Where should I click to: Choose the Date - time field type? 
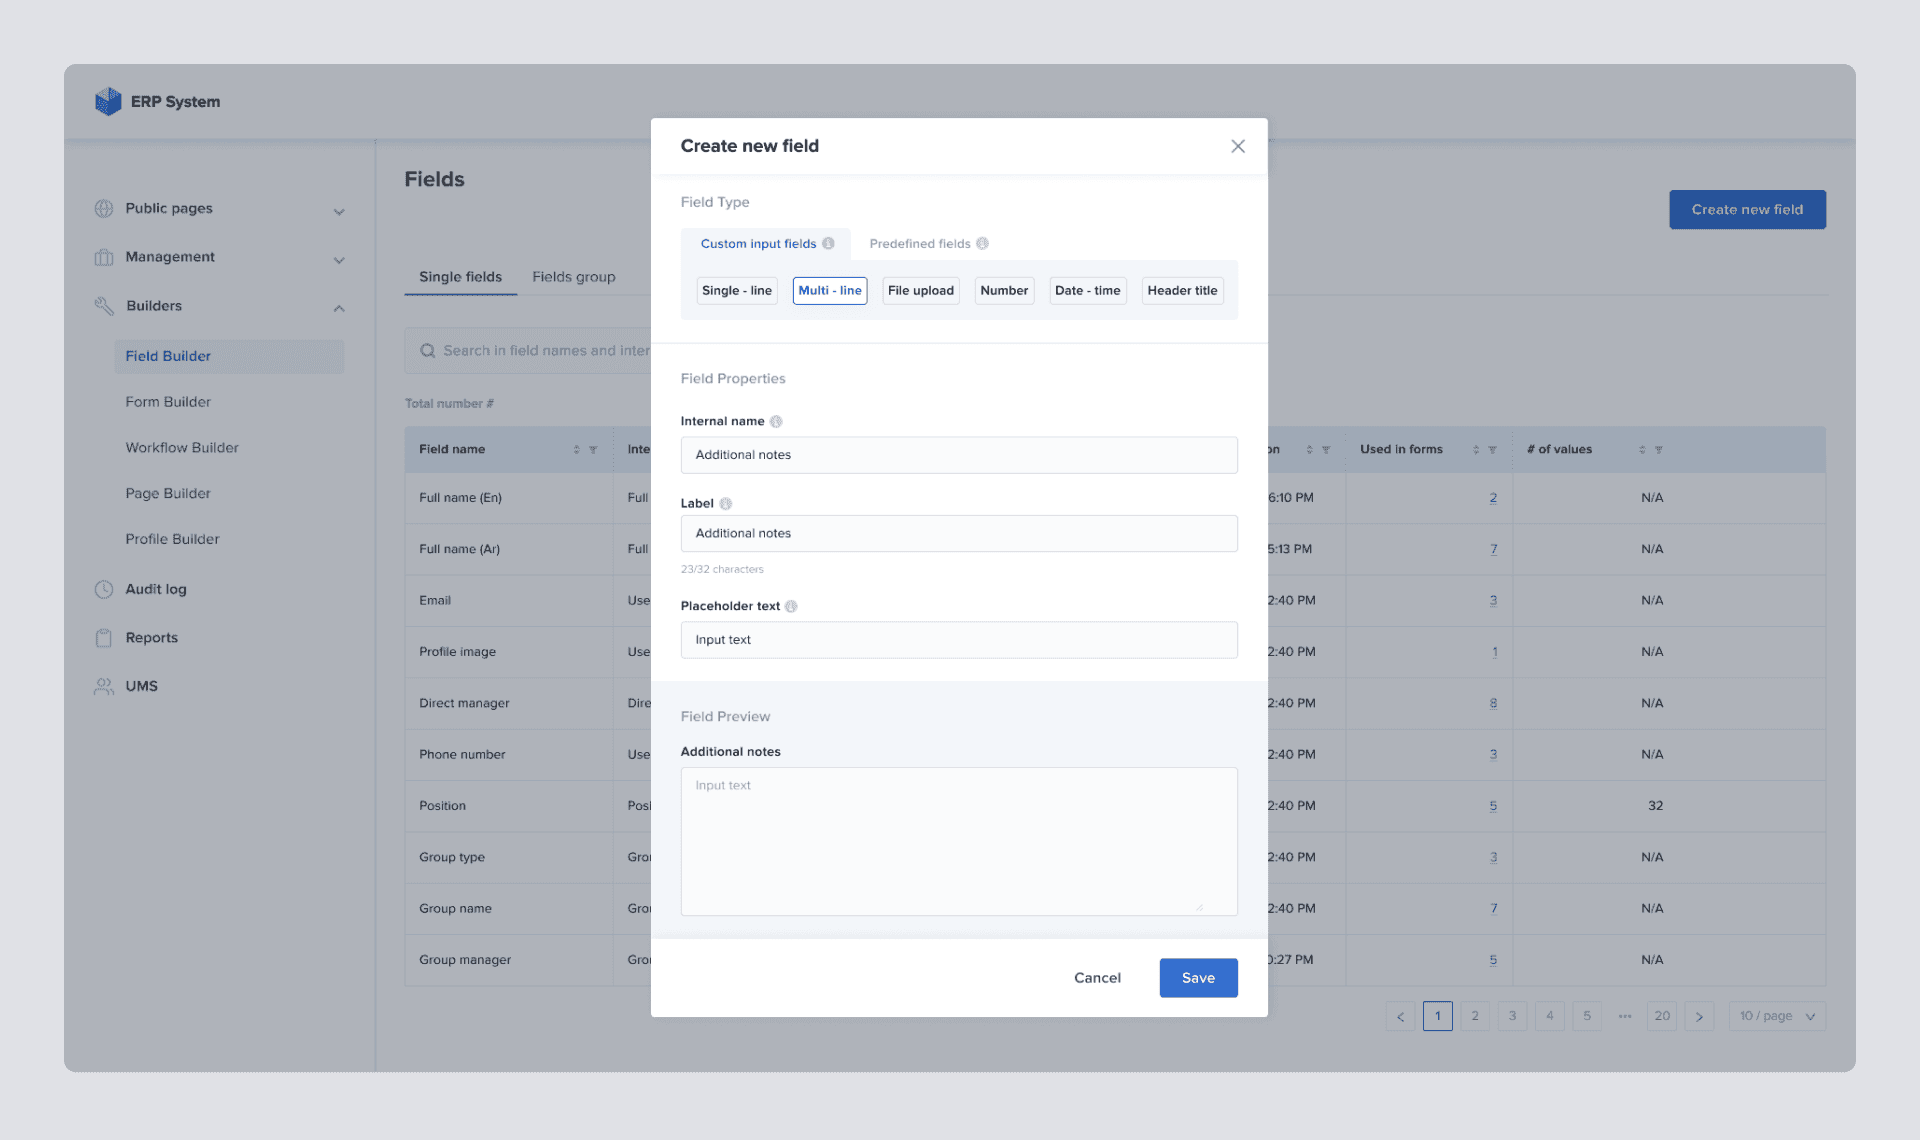tap(1087, 291)
